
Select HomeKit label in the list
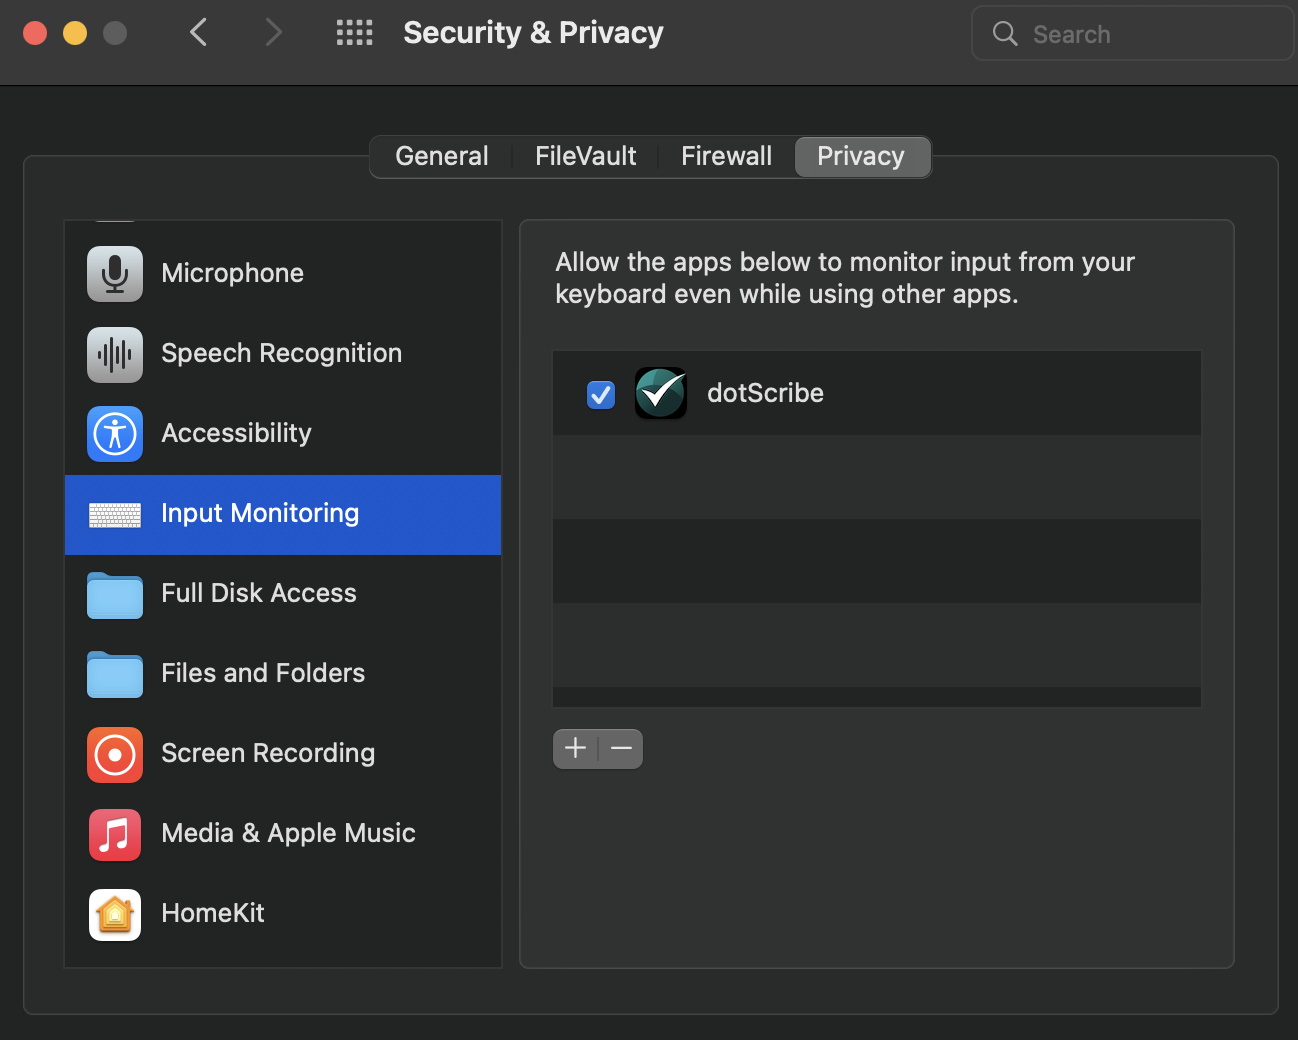[213, 913]
